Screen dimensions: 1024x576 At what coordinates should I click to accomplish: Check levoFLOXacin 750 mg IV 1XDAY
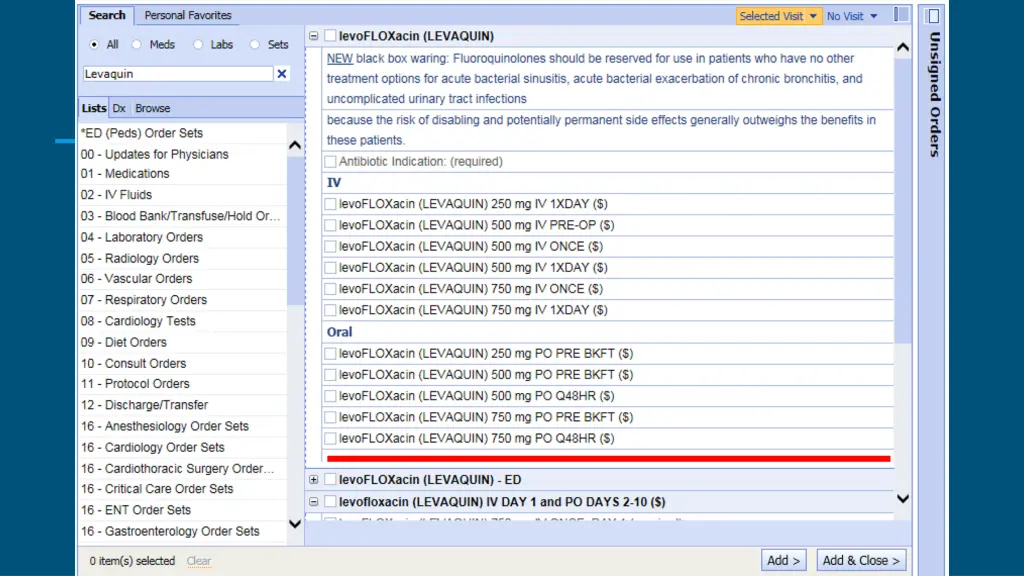click(330, 310)
